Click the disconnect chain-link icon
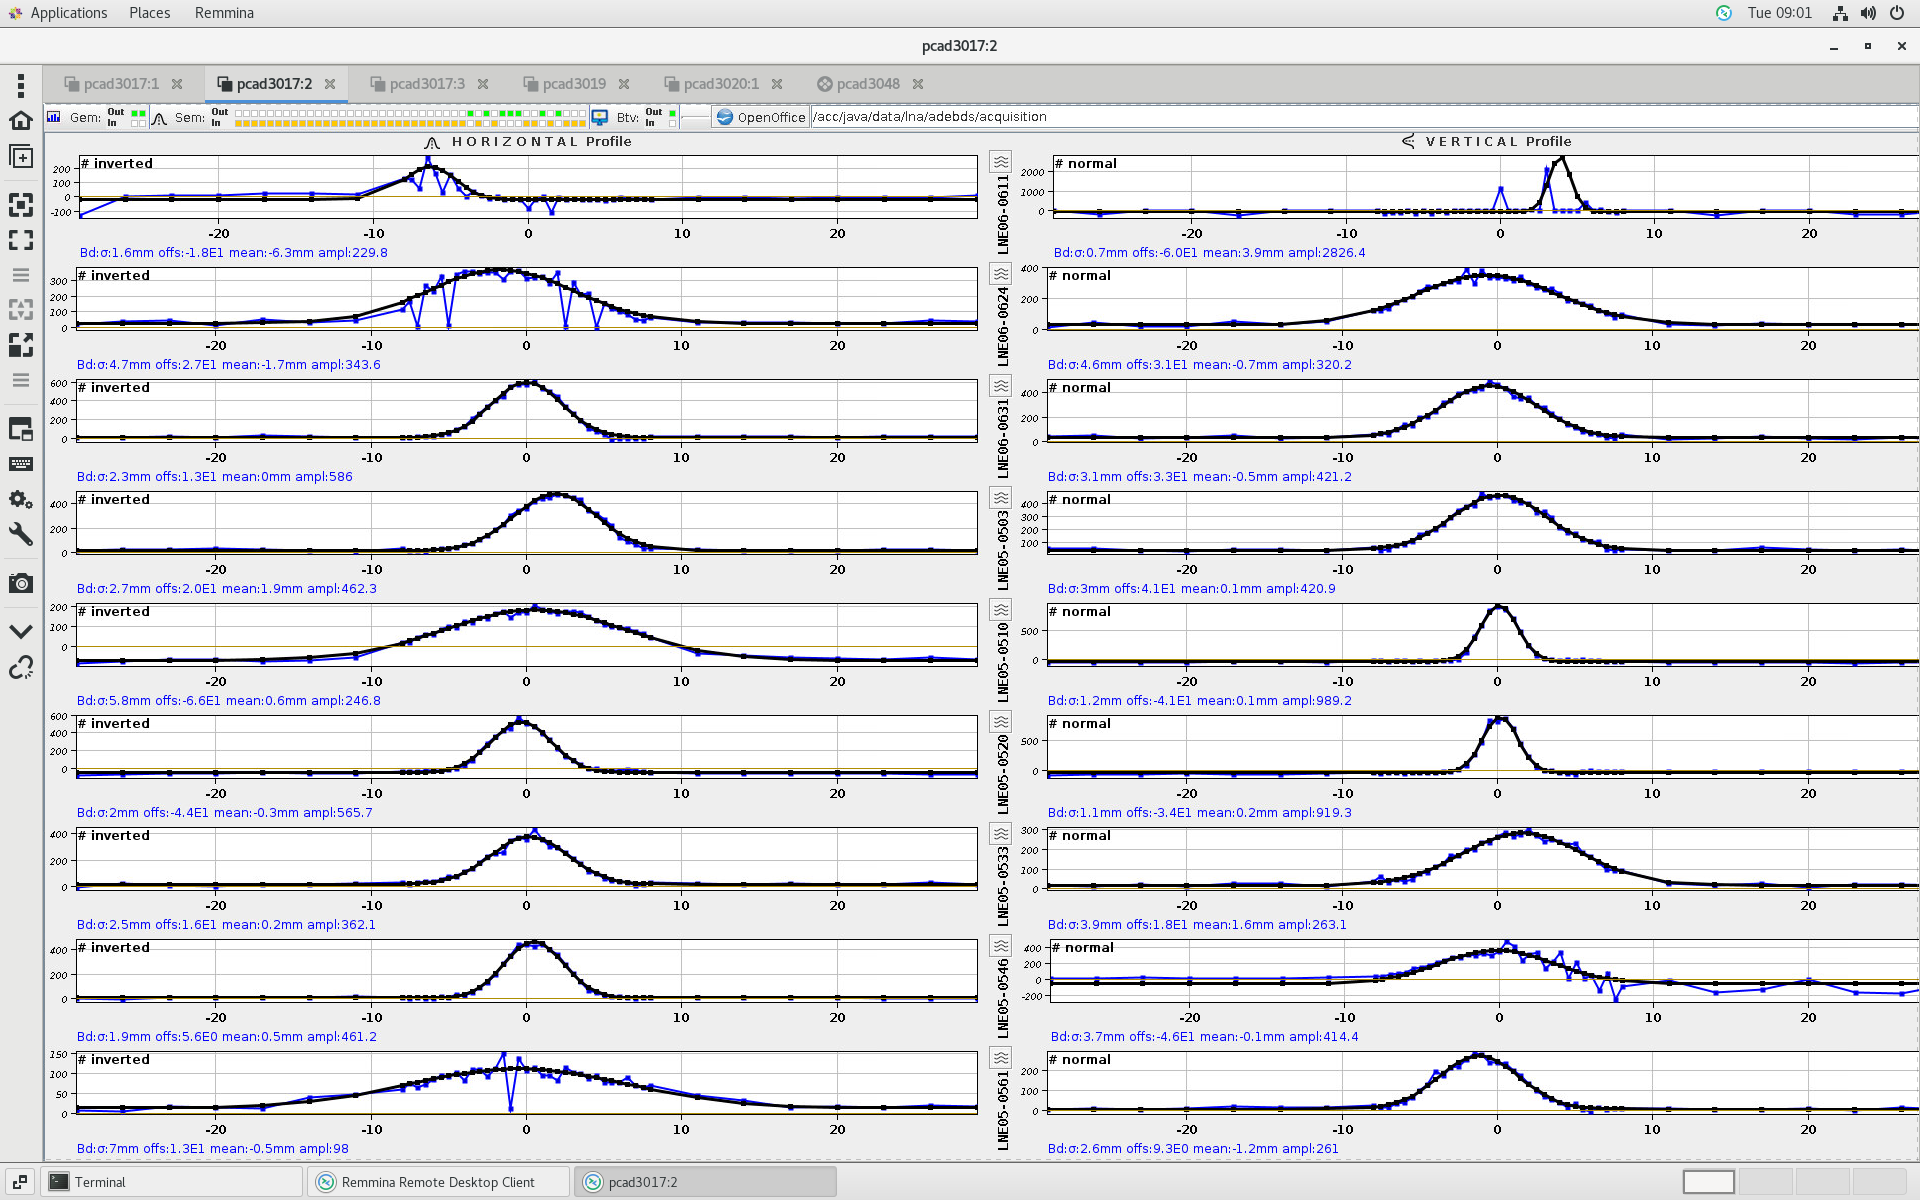Image resolution: width=1920 pixels, height=1200 pixels. pyautogui.click(x=20, y=668)
